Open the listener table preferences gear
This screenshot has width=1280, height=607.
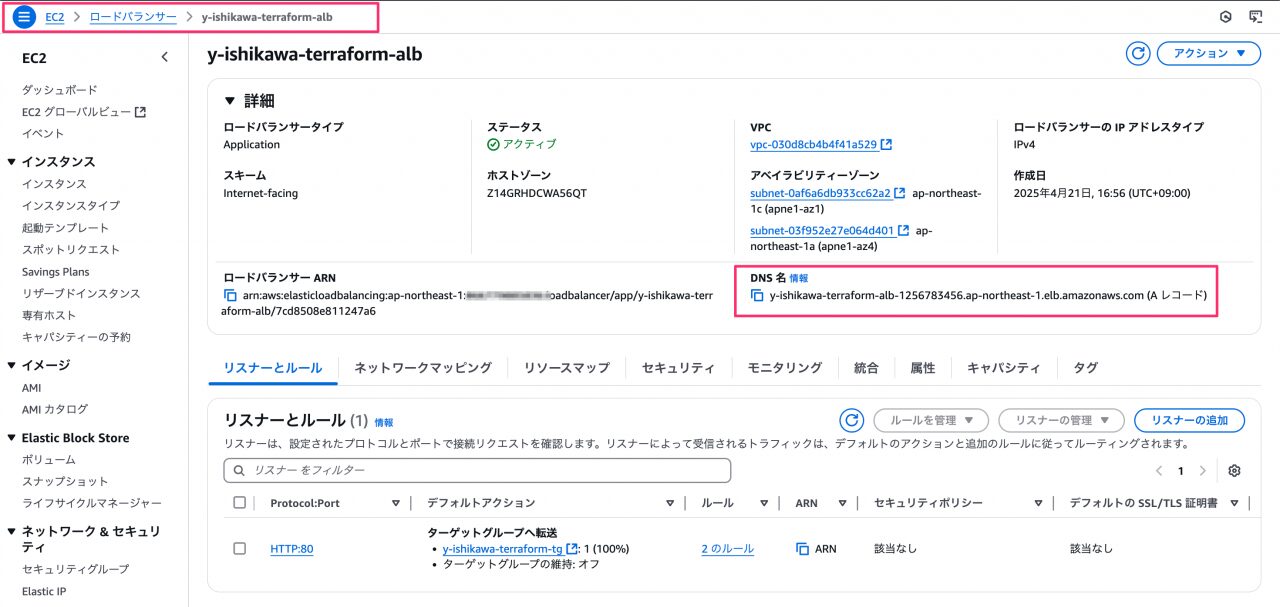pos(1234,470)
